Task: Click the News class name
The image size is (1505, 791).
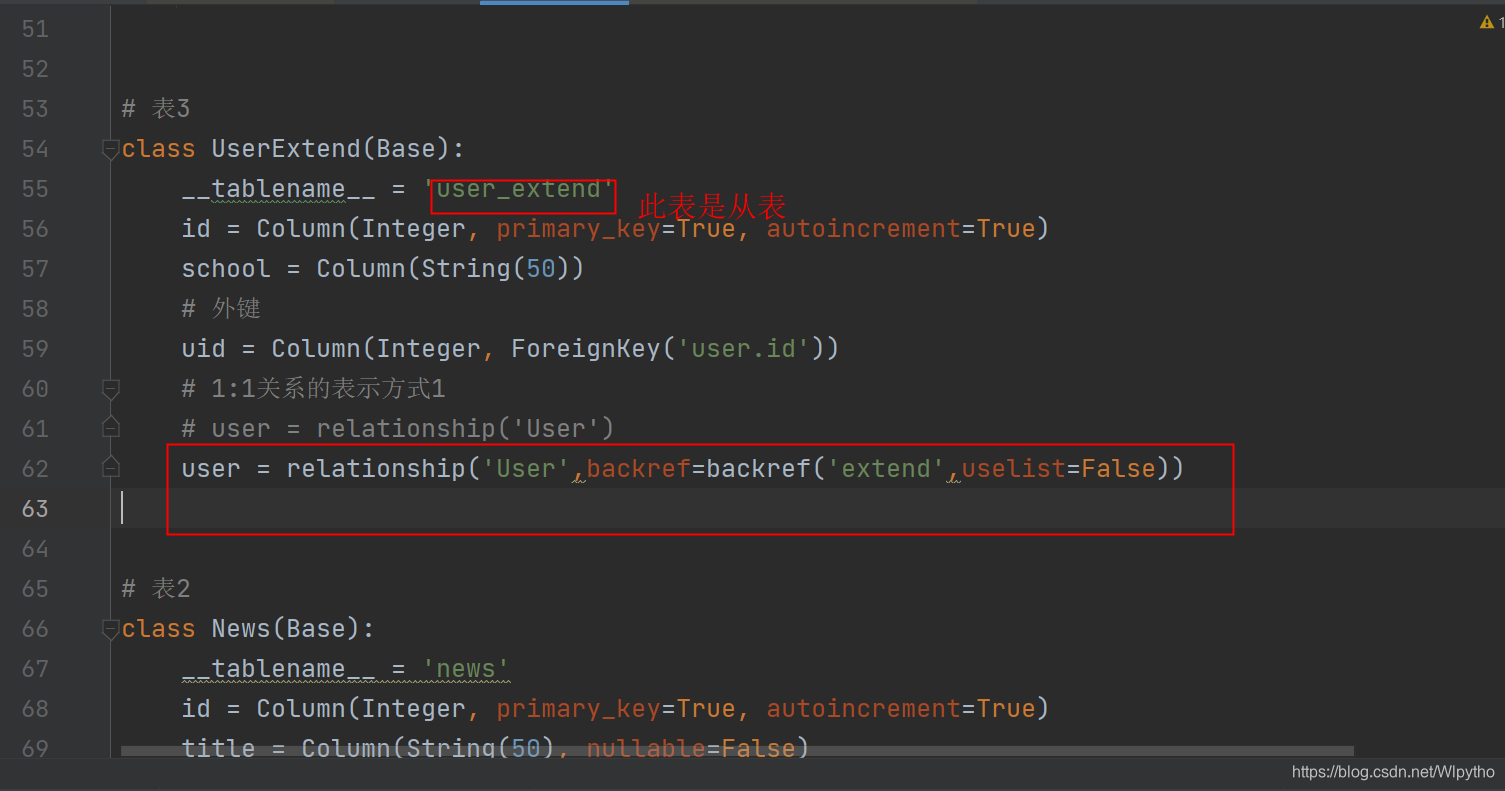Action: click(241, 629)
